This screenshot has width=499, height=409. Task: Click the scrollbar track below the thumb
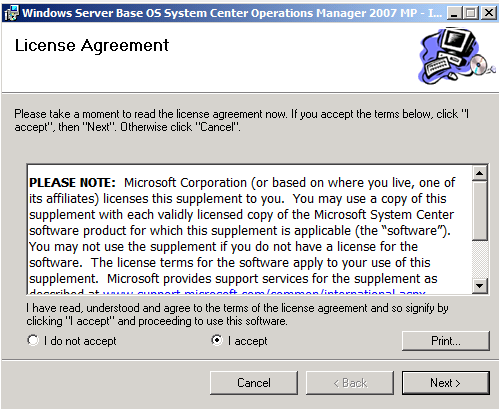pos(480,259)
